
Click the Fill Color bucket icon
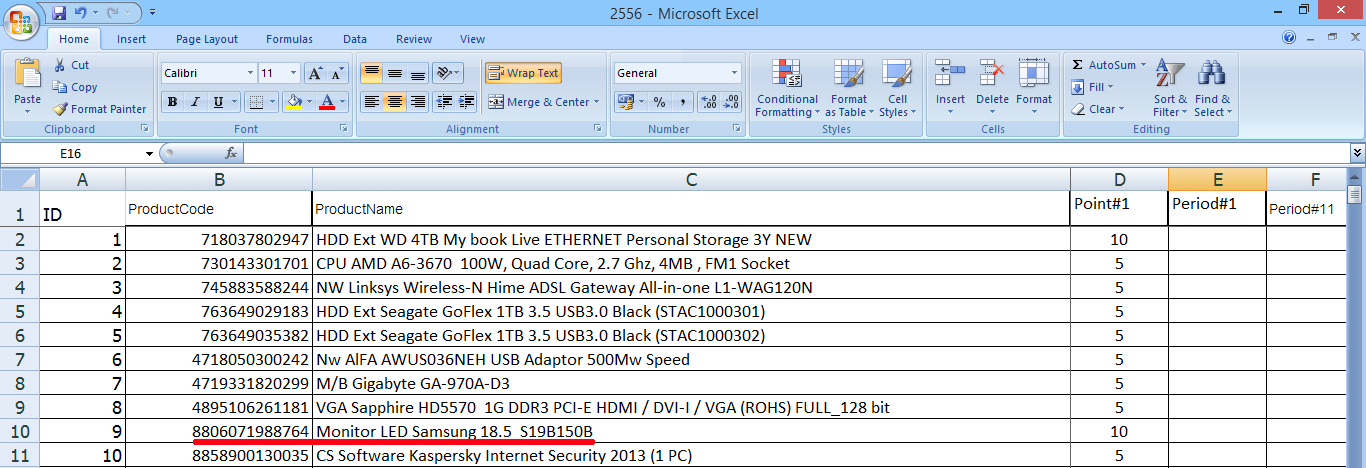(x=293, y=102)
